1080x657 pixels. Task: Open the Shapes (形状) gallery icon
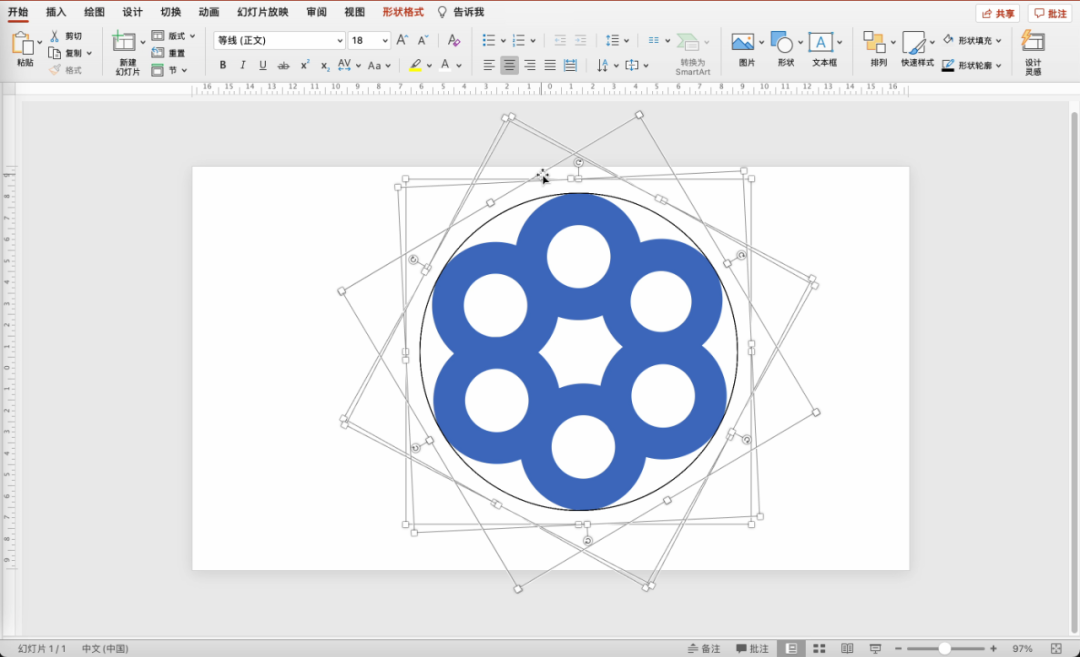(782, 42)
